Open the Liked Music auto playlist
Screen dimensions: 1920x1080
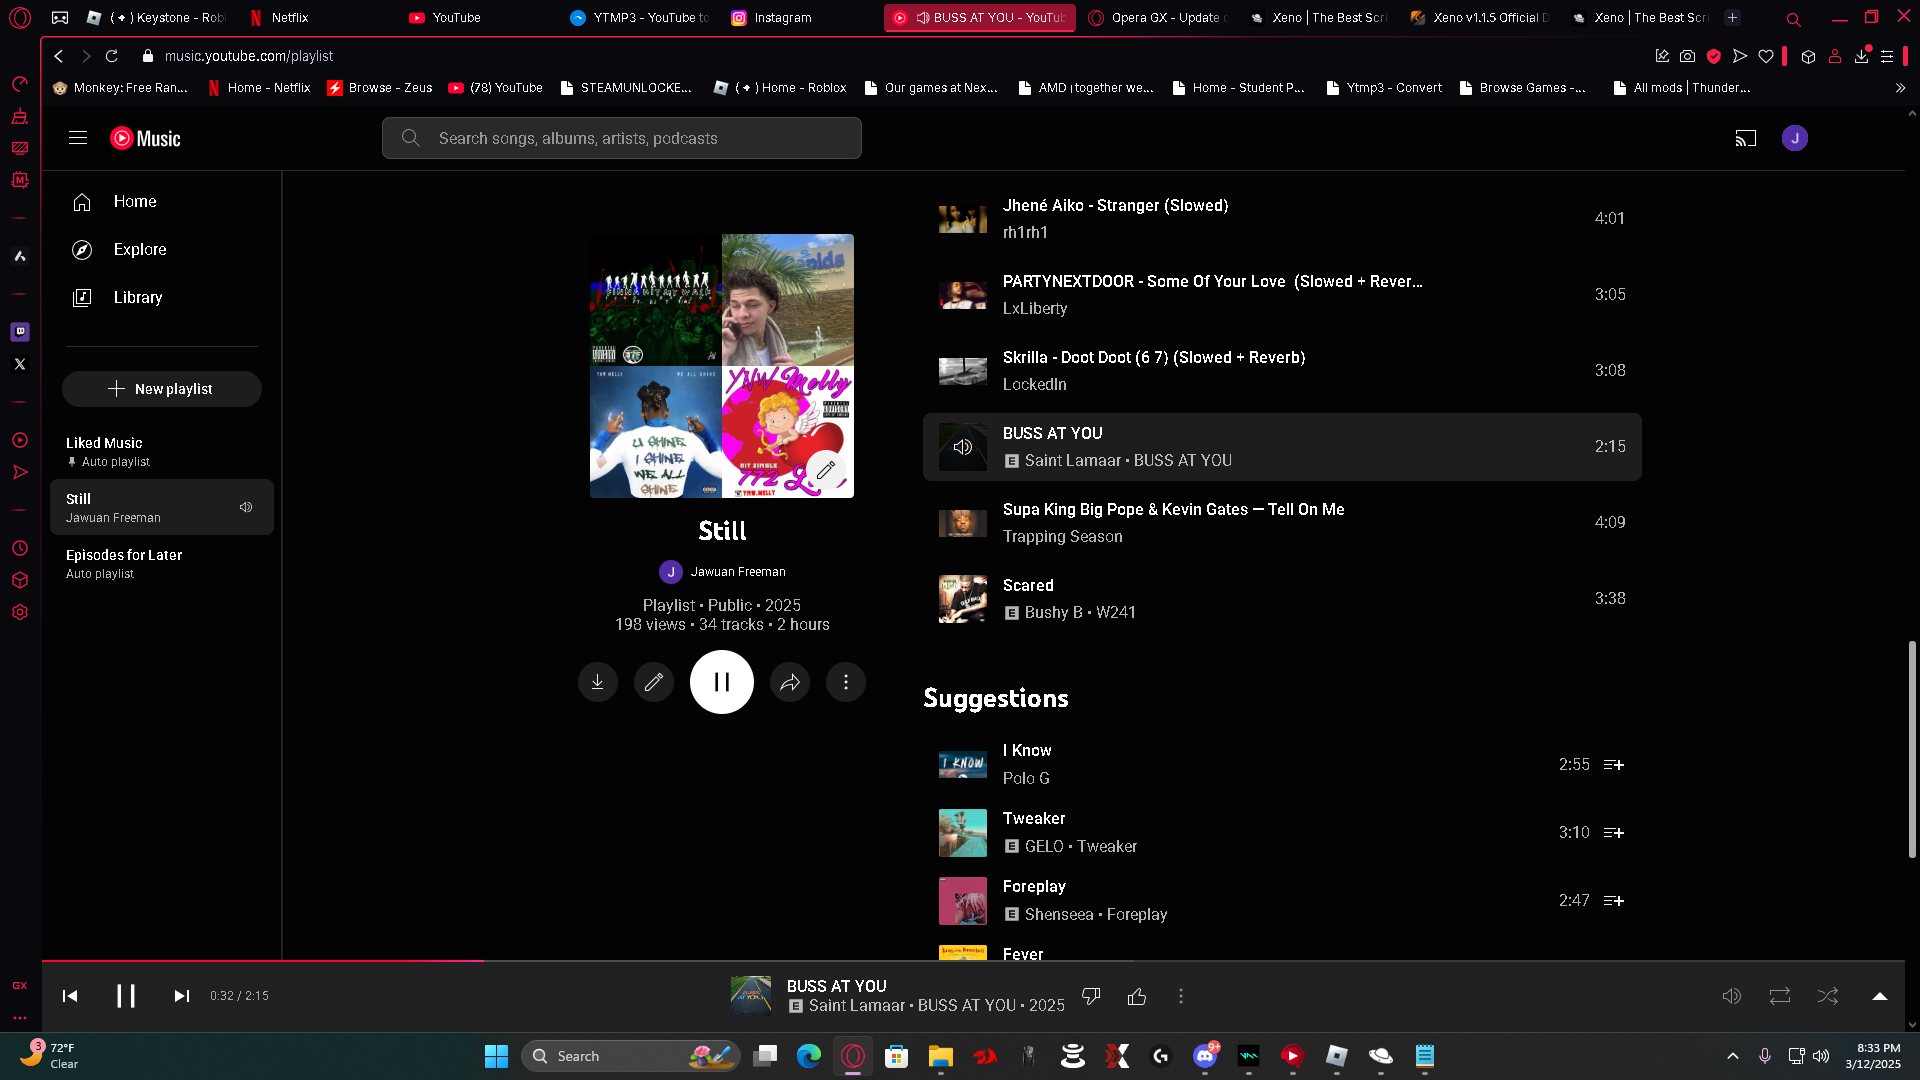pos(162,451)
